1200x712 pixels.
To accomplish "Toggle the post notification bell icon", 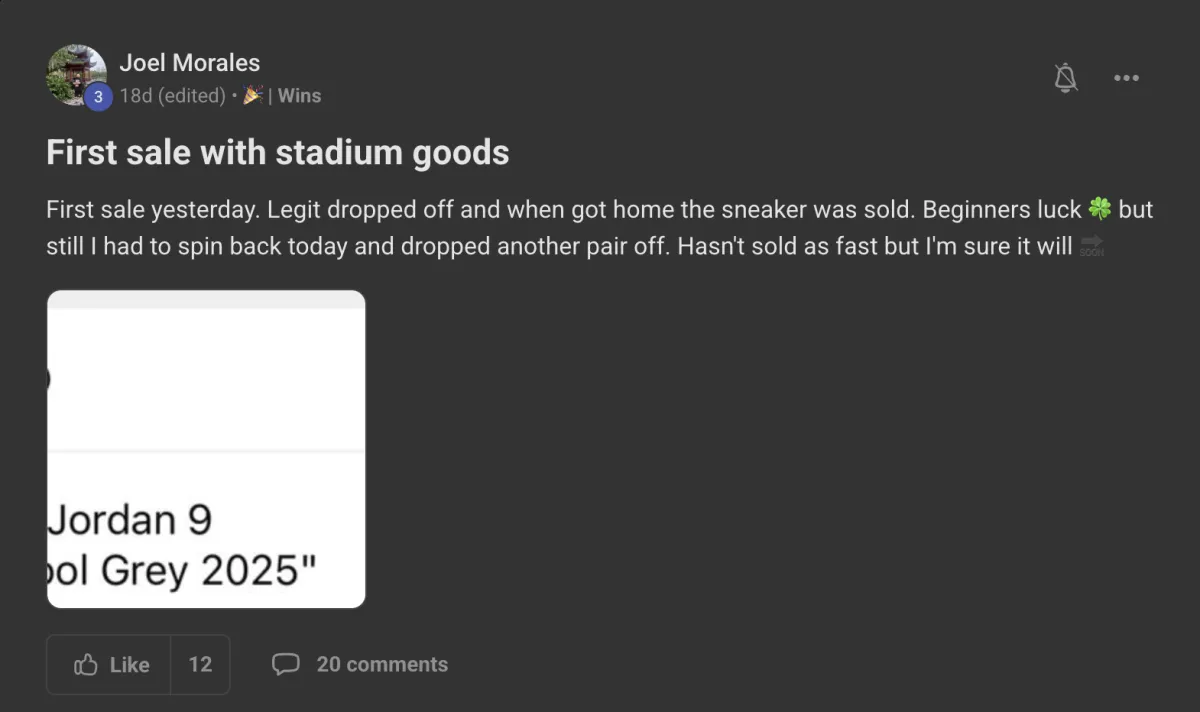I will click(x=1066, y=77).
